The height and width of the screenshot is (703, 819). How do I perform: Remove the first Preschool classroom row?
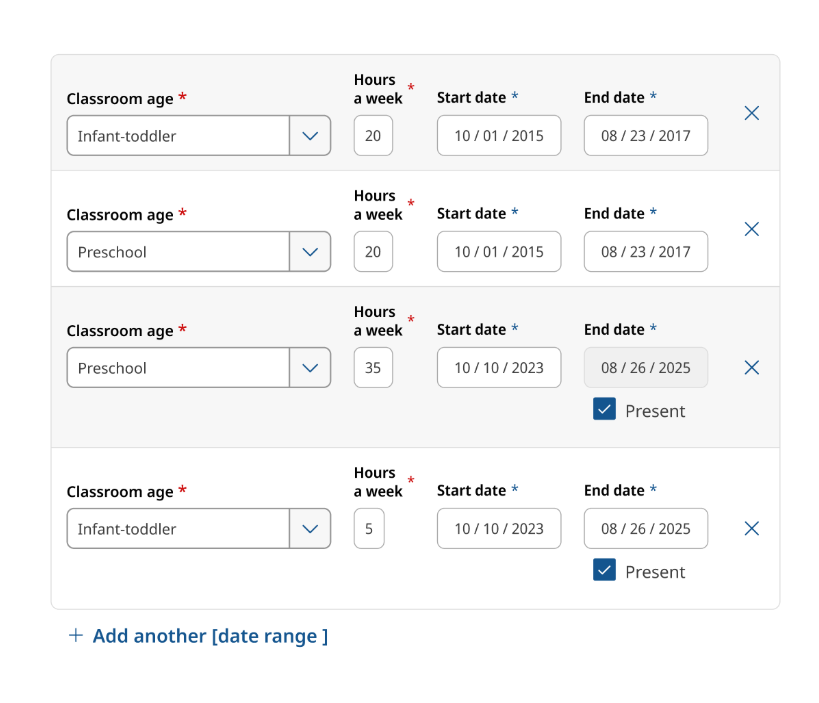(x=751, y=229)
